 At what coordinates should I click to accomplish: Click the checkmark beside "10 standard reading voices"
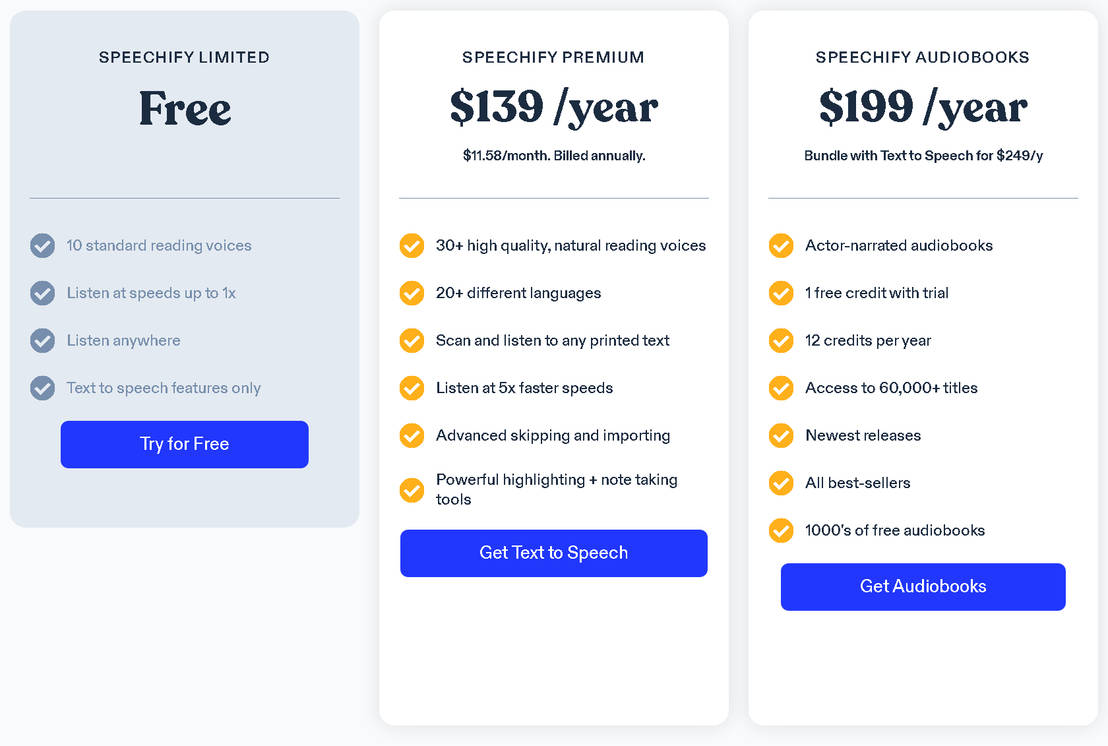coord(42,245)
